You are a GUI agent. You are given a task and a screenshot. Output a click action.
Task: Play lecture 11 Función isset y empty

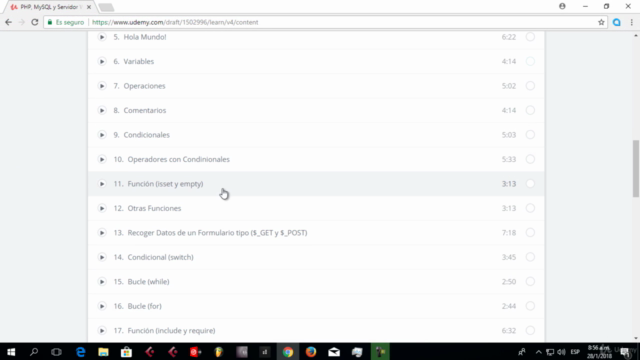coord(102,184)
